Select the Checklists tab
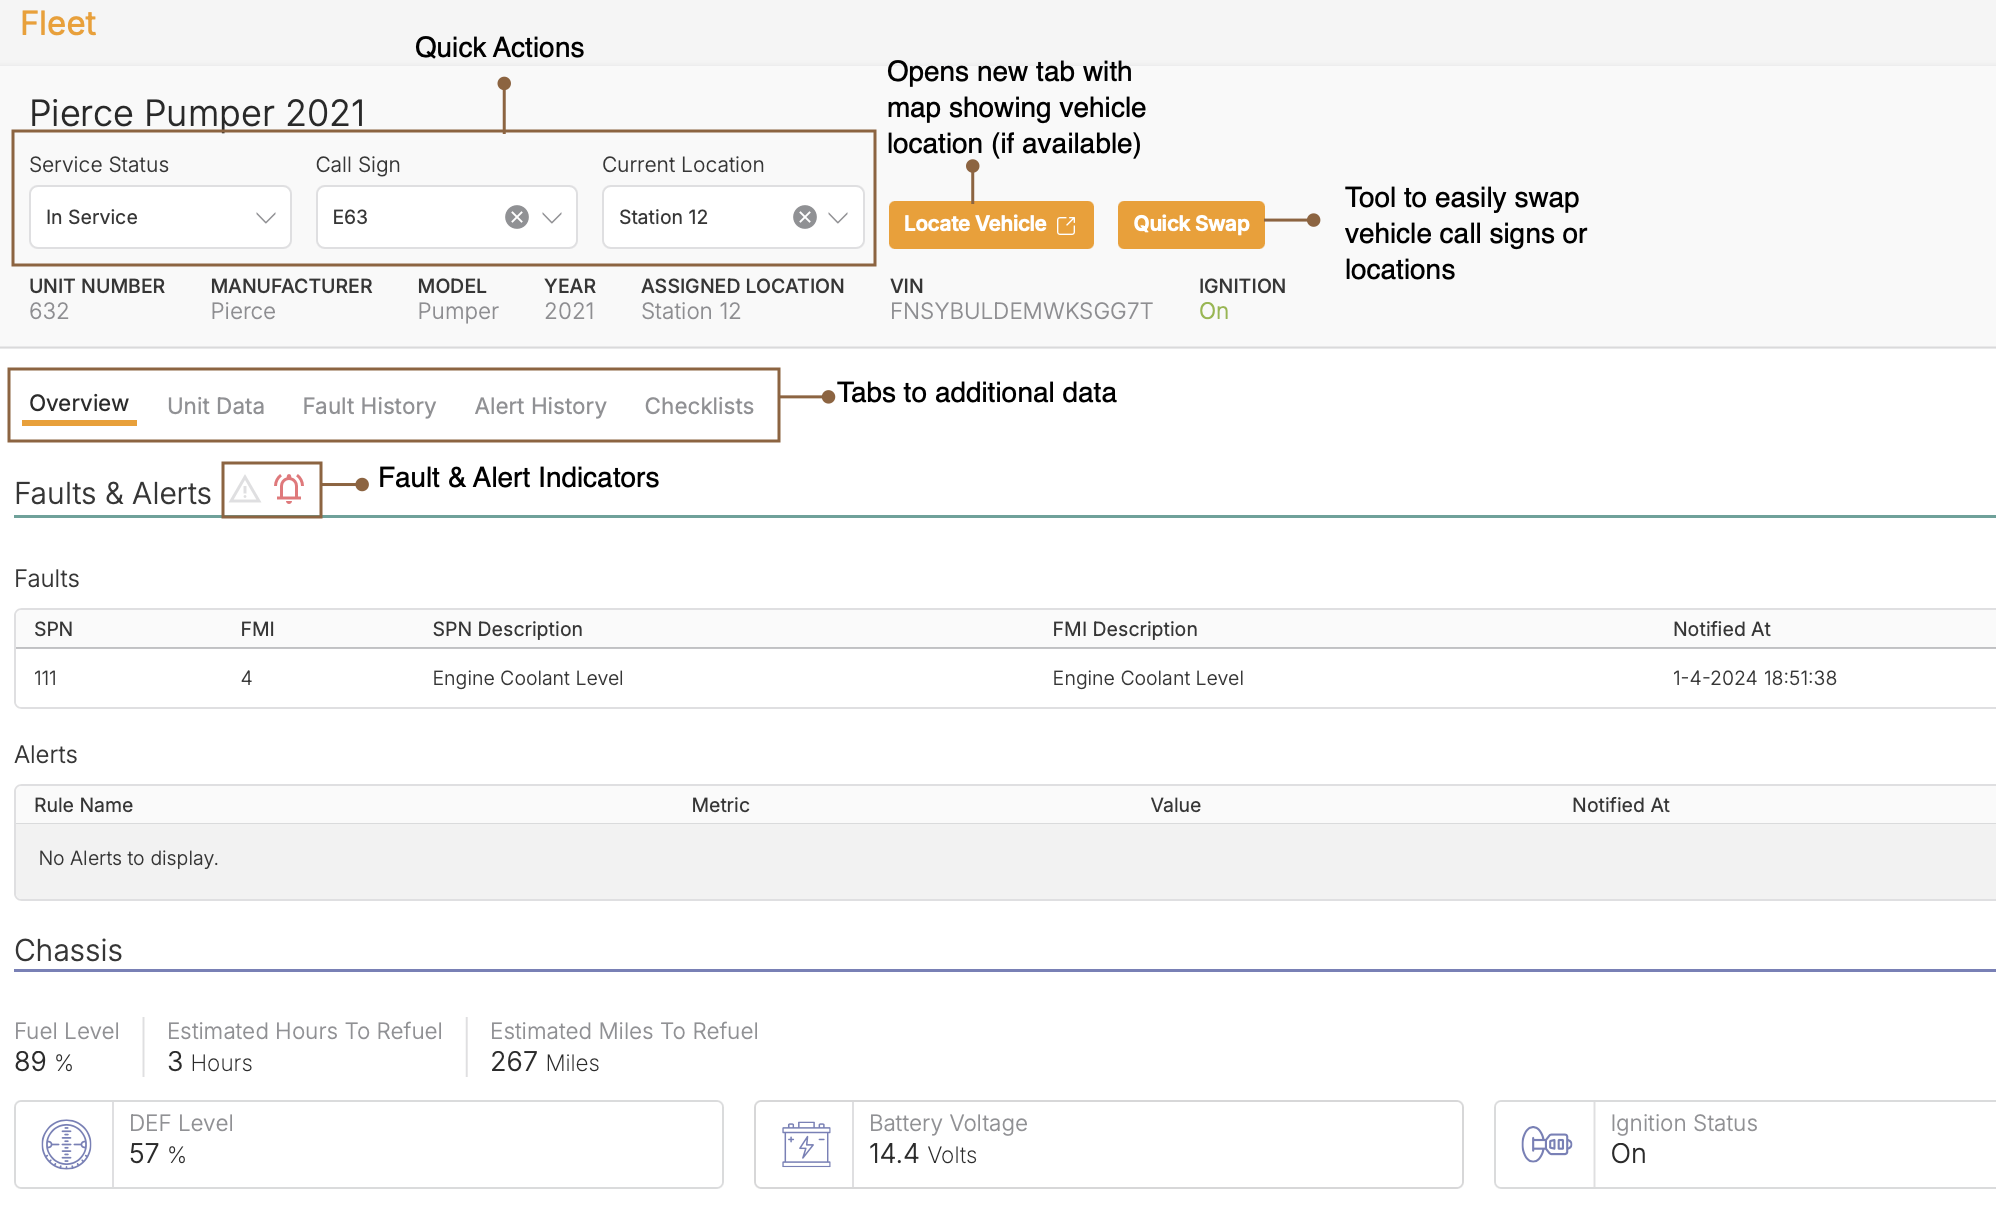 pyautogui.click(x=698, y=406)
